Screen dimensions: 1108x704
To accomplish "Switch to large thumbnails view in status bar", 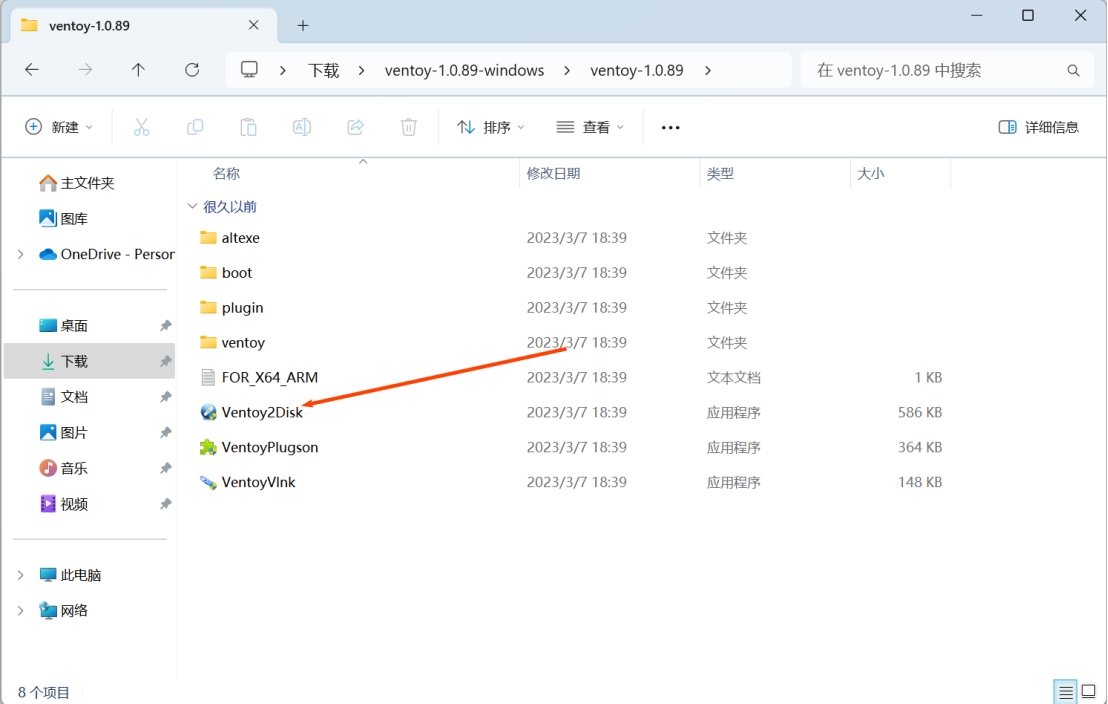I will [x=1090, y=692].
